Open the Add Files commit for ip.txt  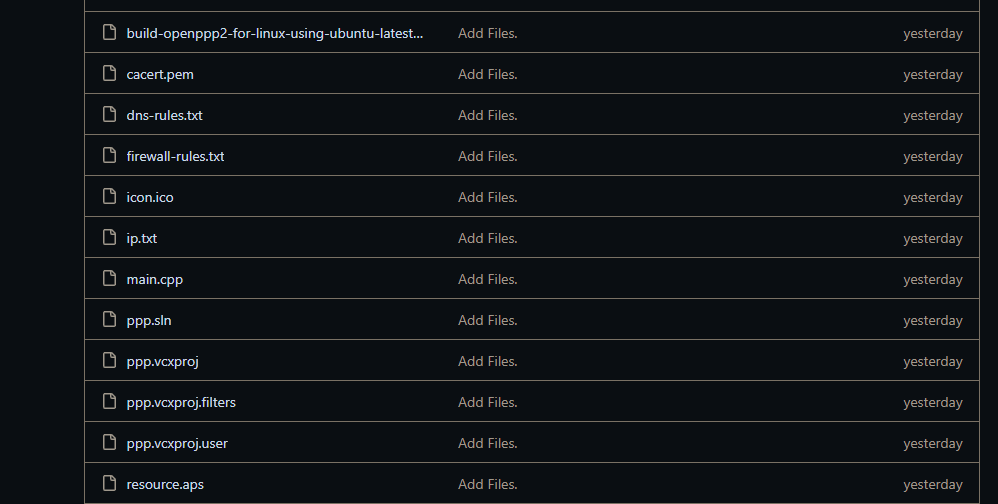[487, 238]
